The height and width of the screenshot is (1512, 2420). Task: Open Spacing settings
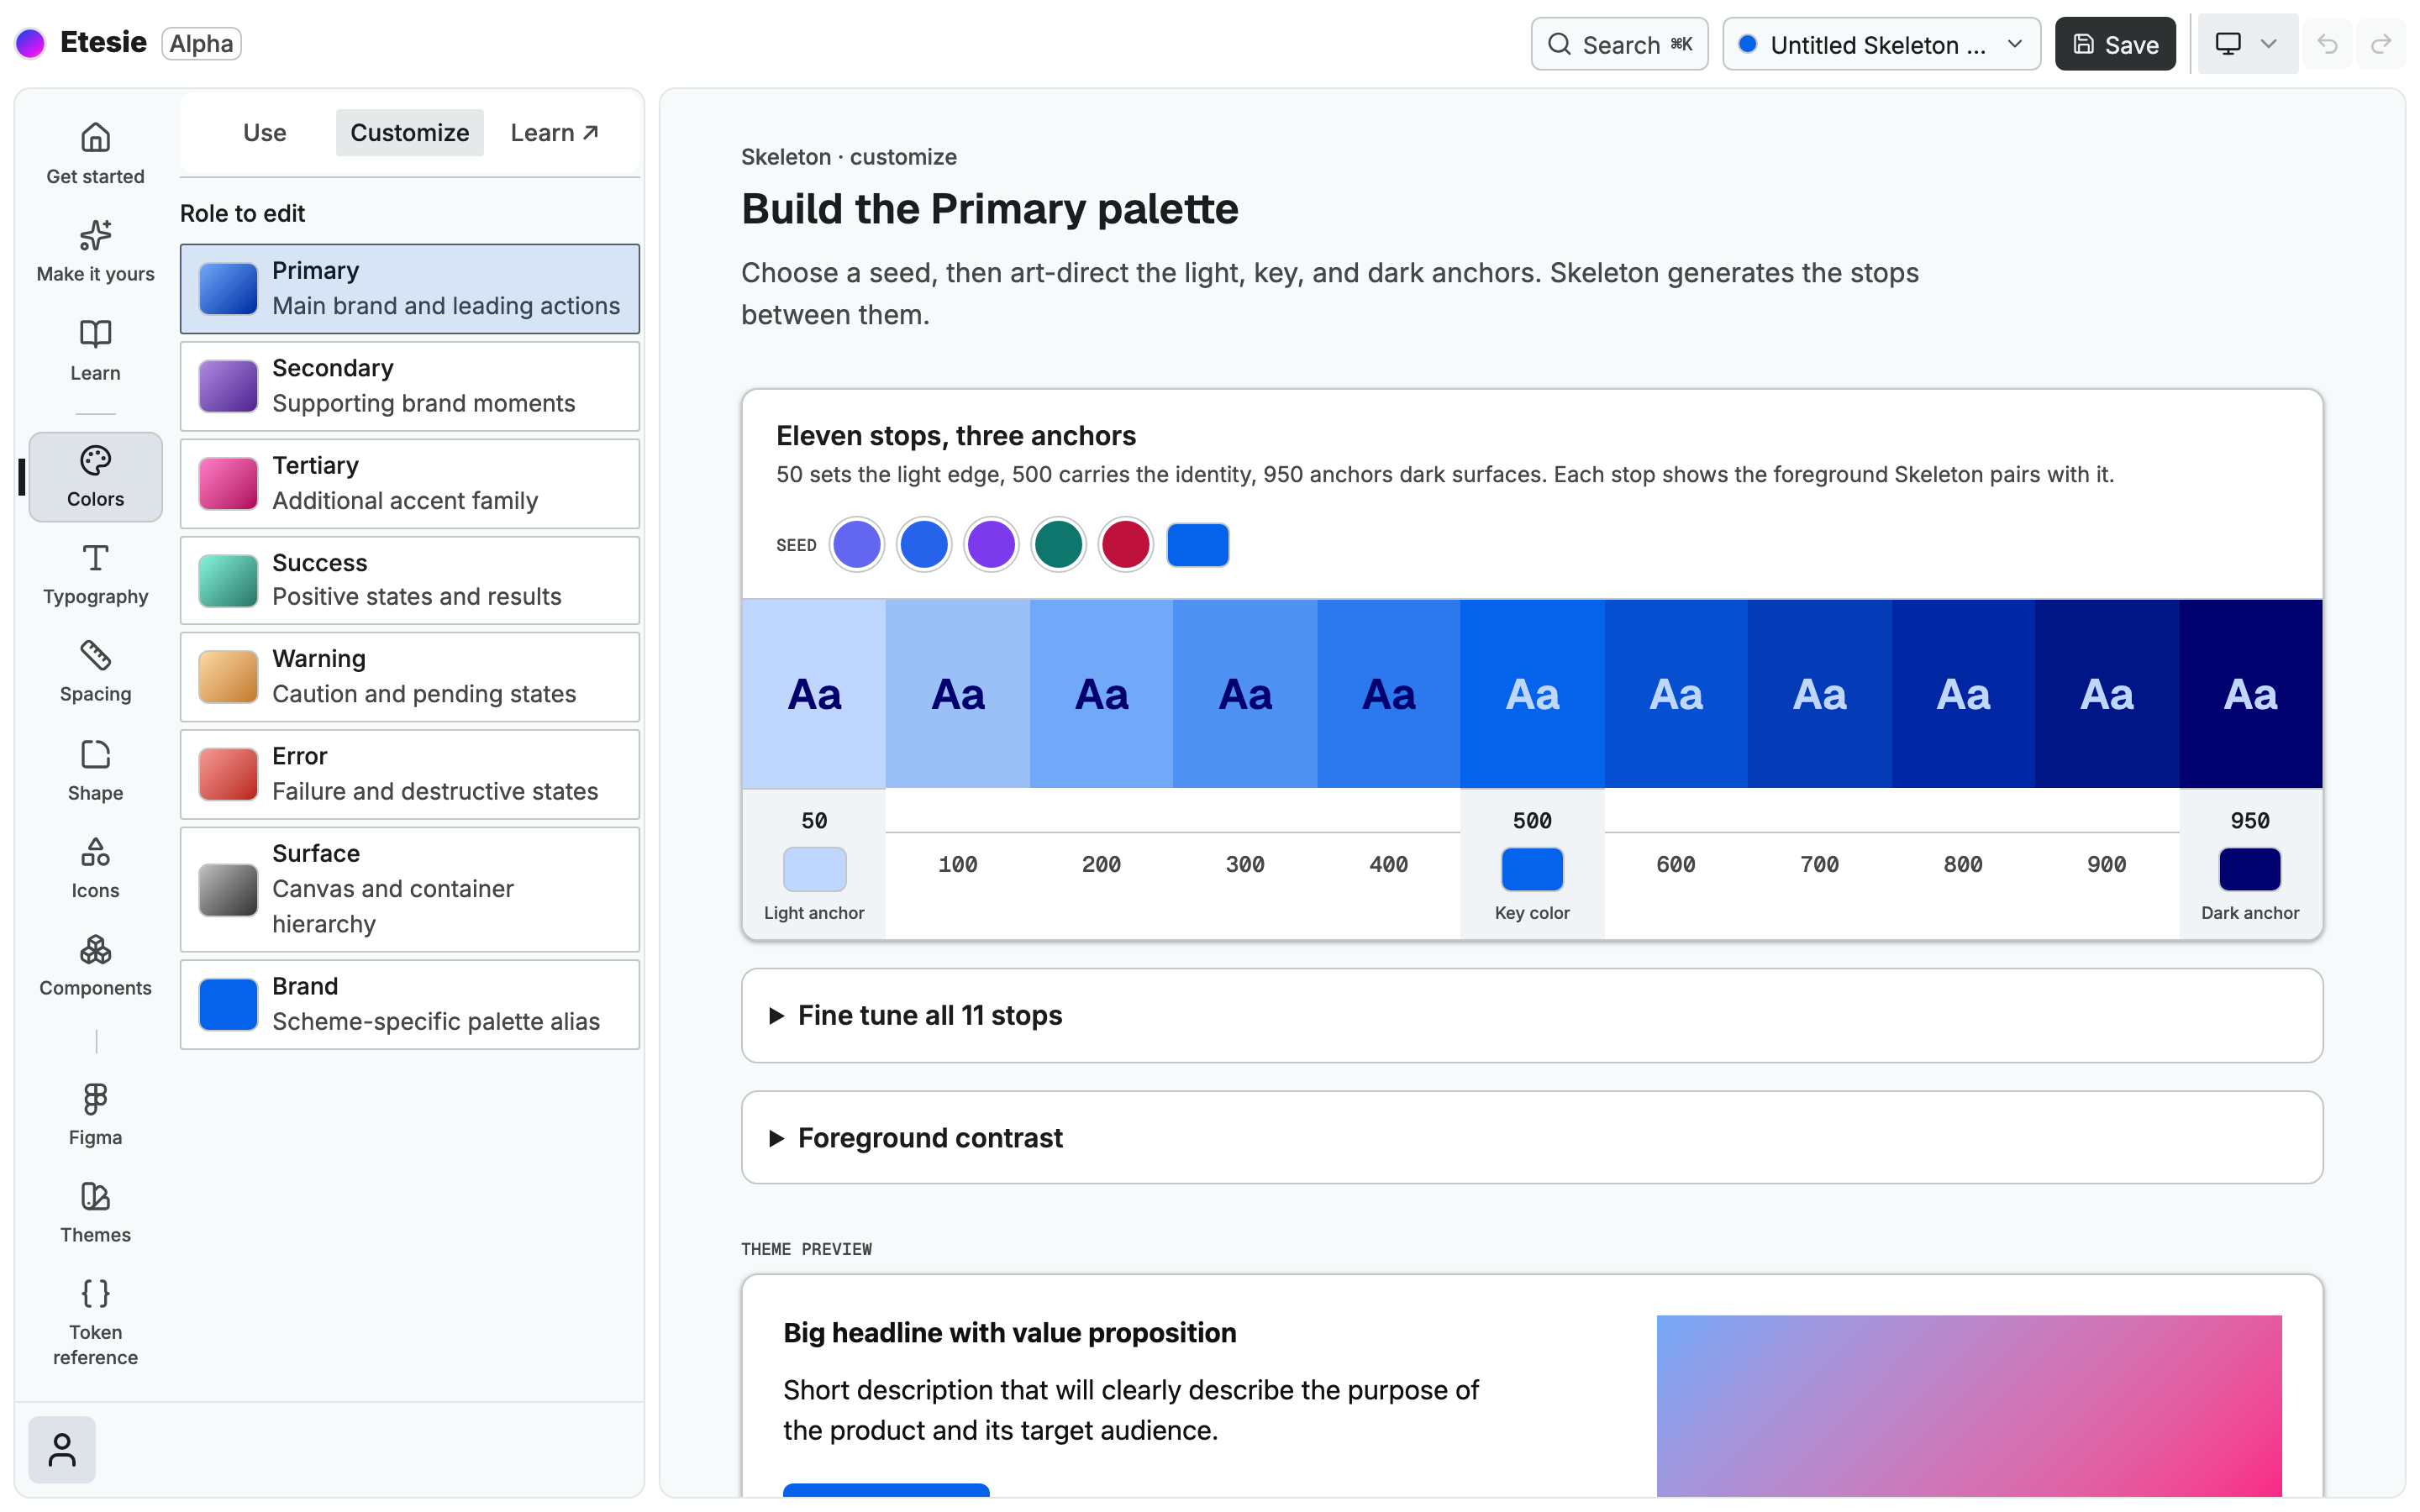point(95,671)
